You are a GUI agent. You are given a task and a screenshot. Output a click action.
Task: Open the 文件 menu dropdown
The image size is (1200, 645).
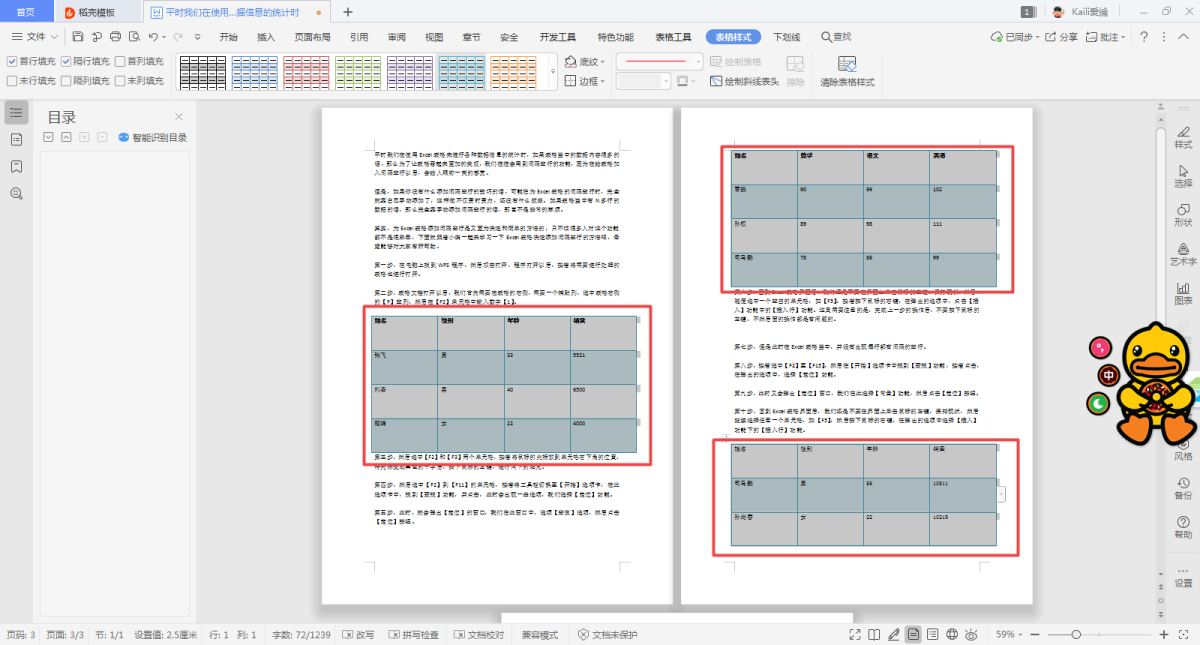pyautogui.click(x=34, y=37)
